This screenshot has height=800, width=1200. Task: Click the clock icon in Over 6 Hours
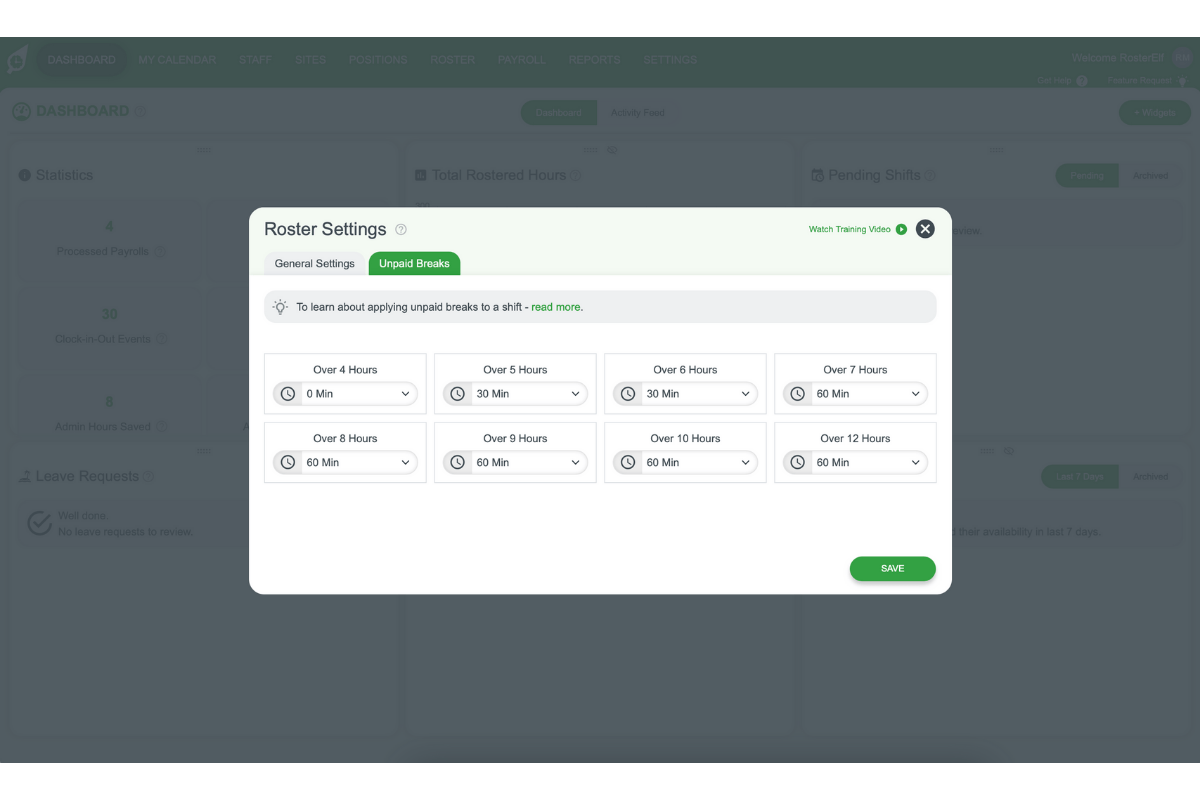point(628,394)
